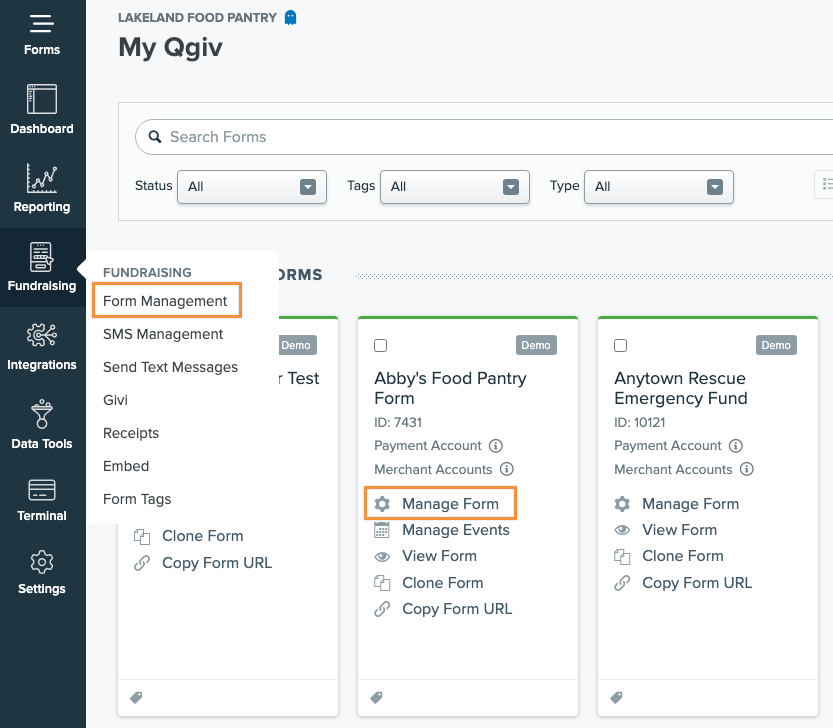Select checkbox on Abby's Food Pantry Form

[x=380, y=345]
